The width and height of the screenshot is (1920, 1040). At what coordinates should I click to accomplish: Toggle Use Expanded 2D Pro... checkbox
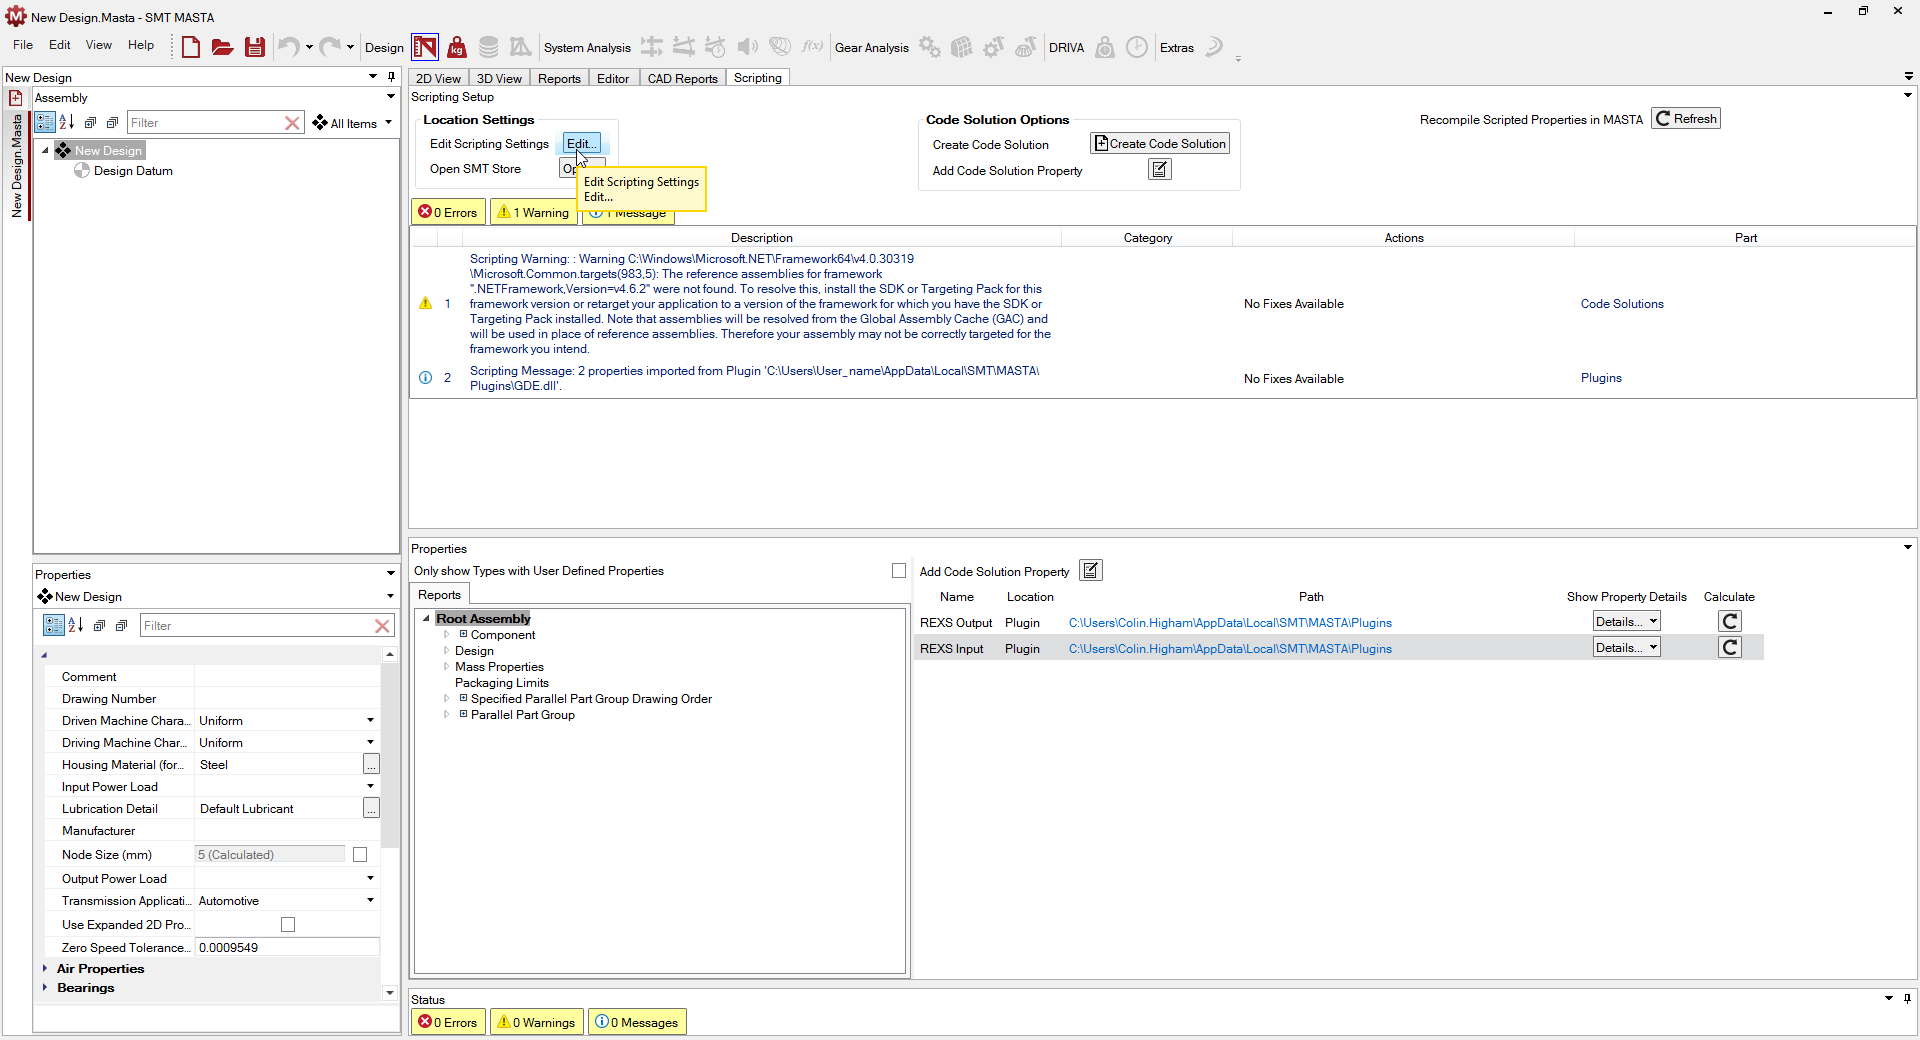click(x=288, y=925)
